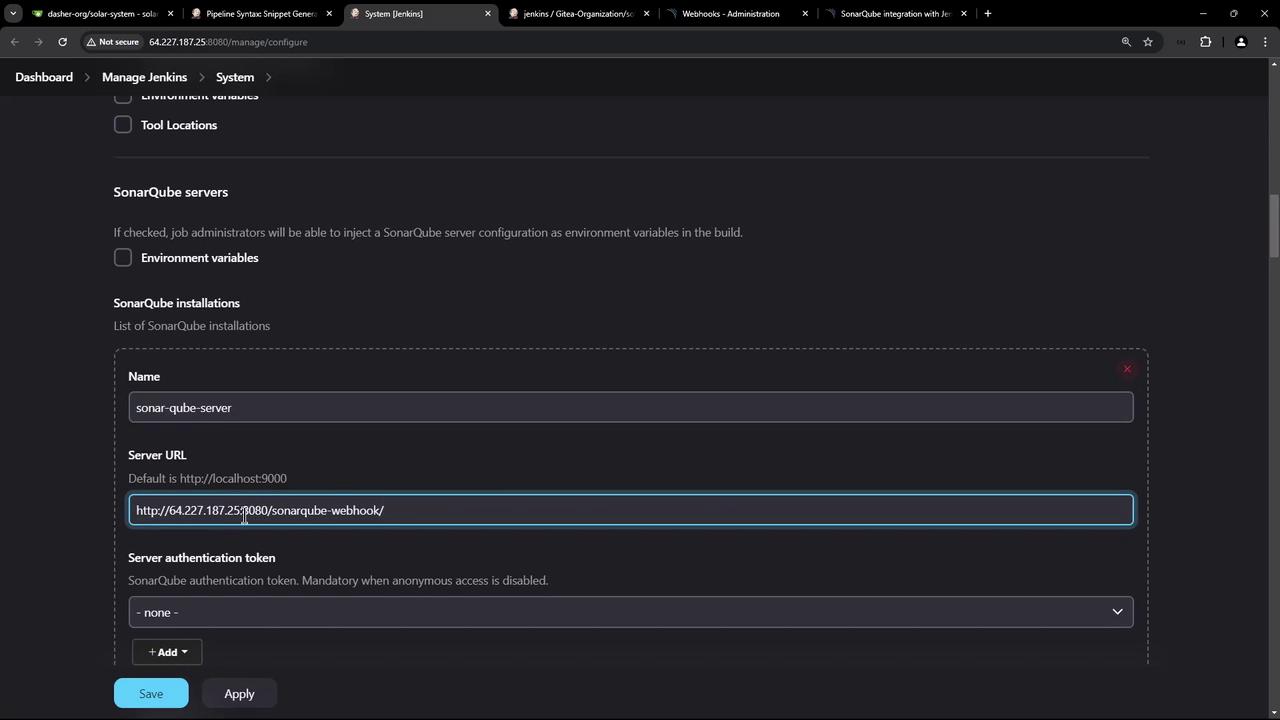
Task: Open a new browser tab
Action: [988, 14]
